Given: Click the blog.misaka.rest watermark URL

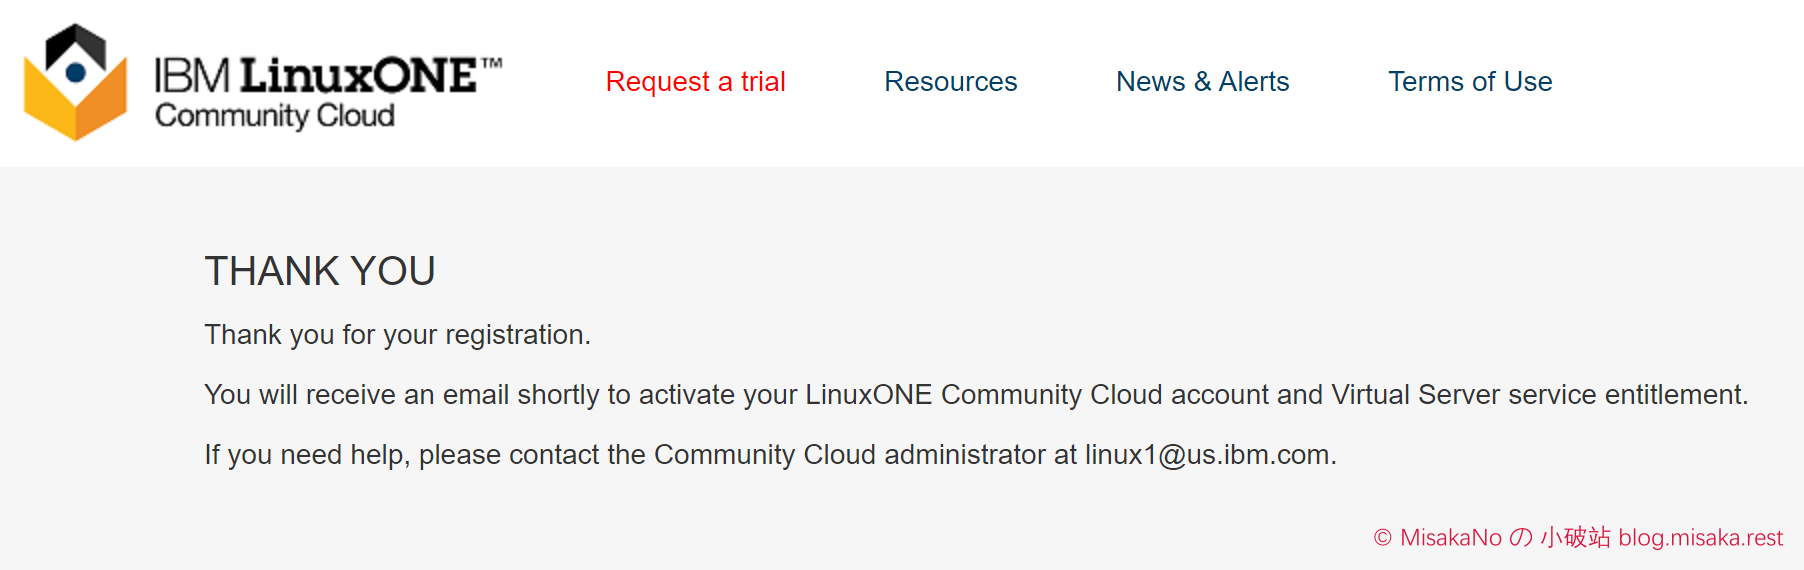Looking at the screenshot, I should tap(1700, 538).
